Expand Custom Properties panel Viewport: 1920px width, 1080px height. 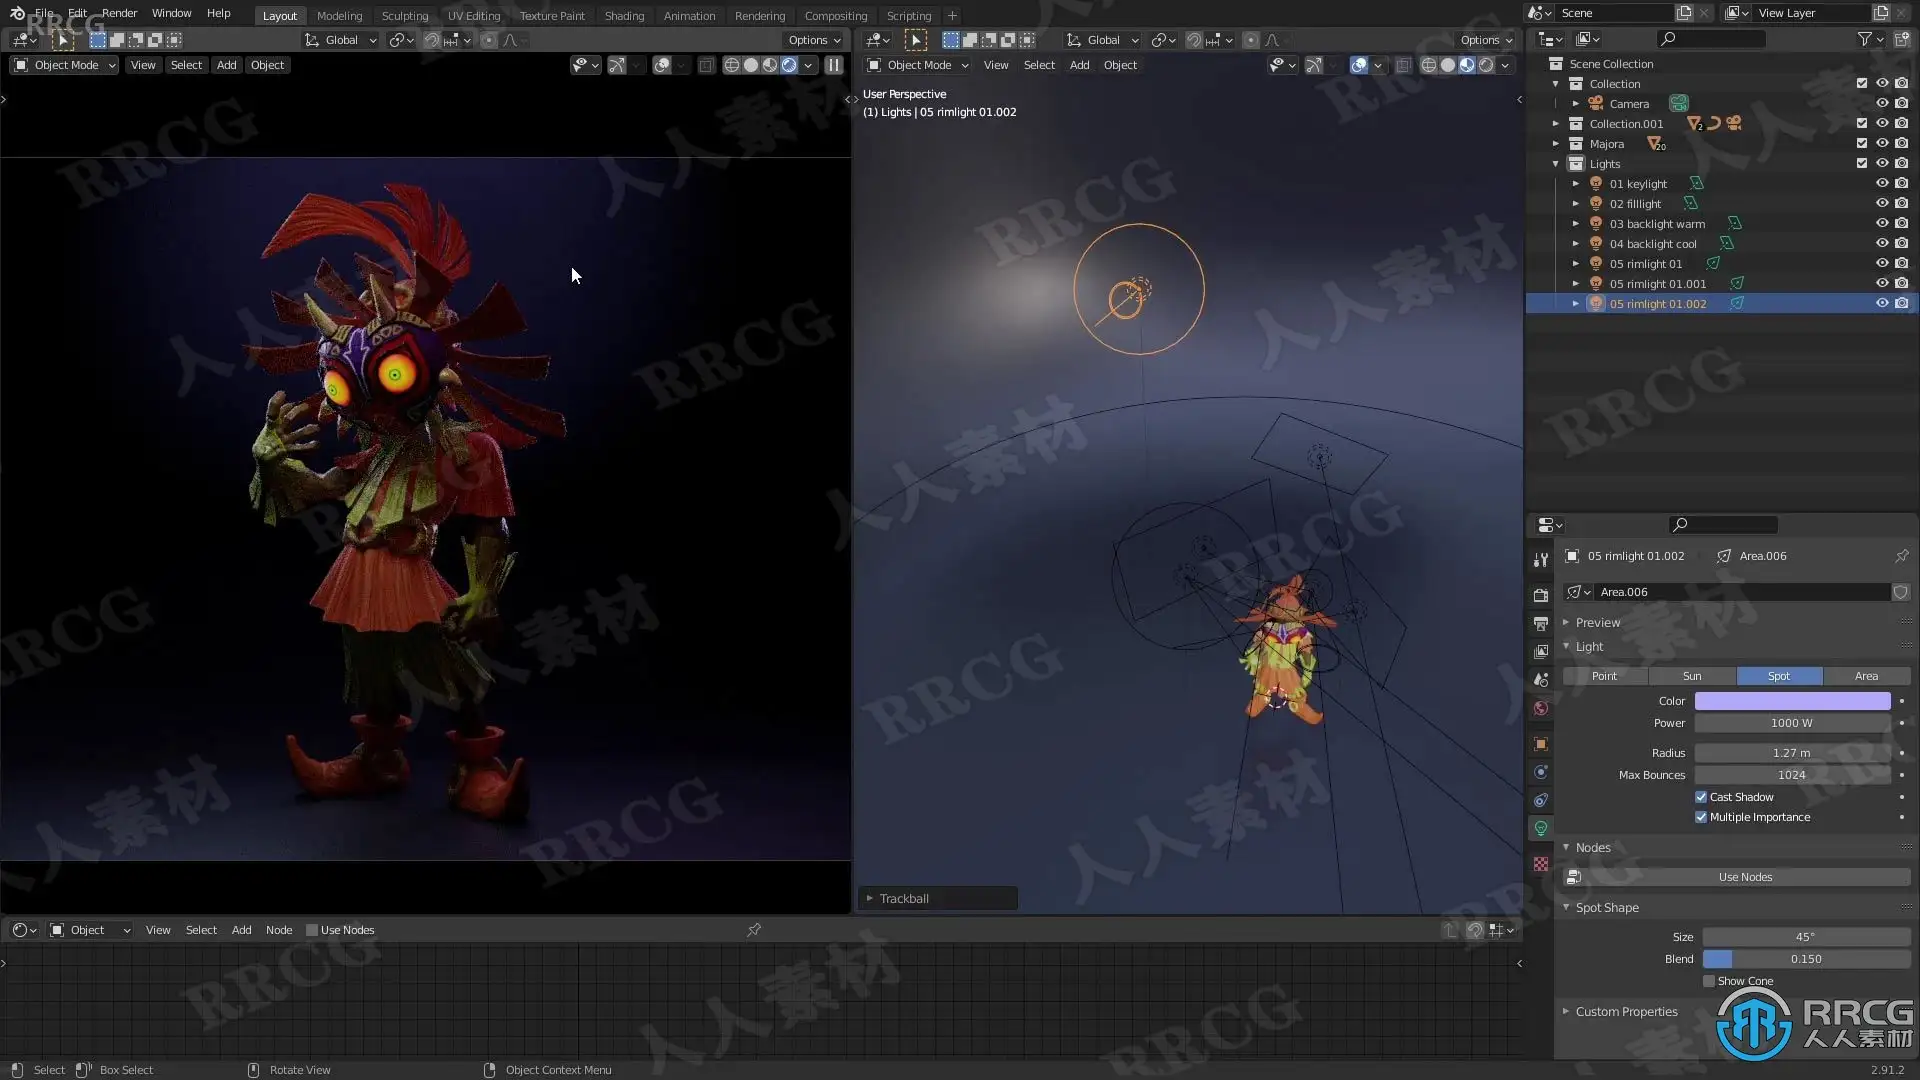pos(1626,1011)
